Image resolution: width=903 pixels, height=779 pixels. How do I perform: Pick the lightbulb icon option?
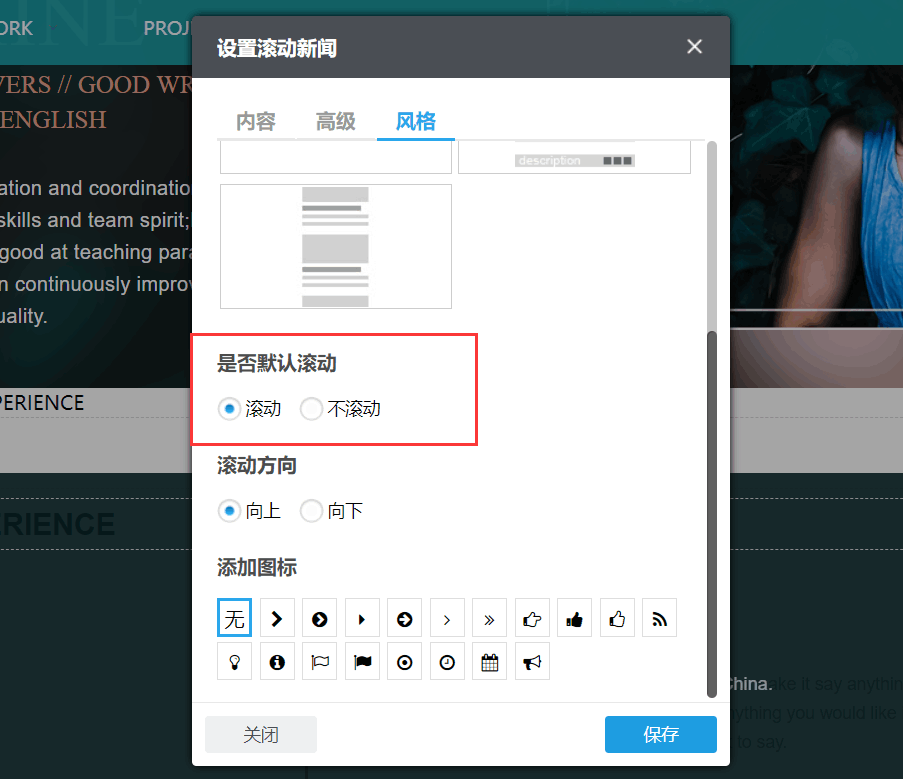(x=234, y=661)
